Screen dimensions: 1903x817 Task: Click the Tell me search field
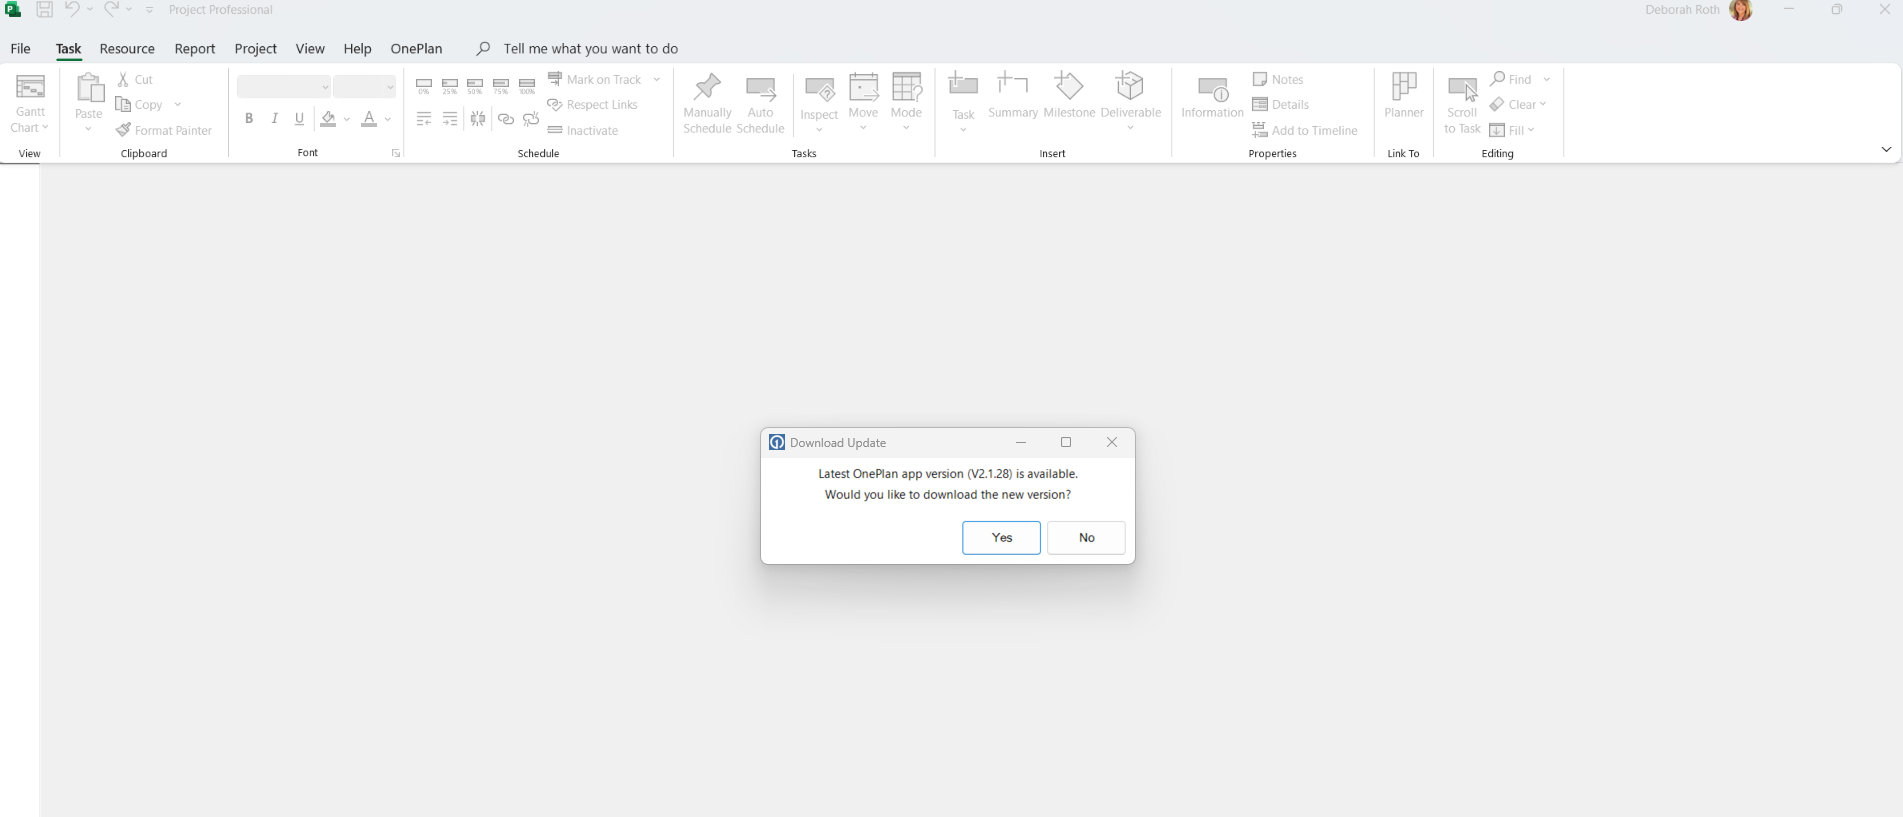pos(590,49)
